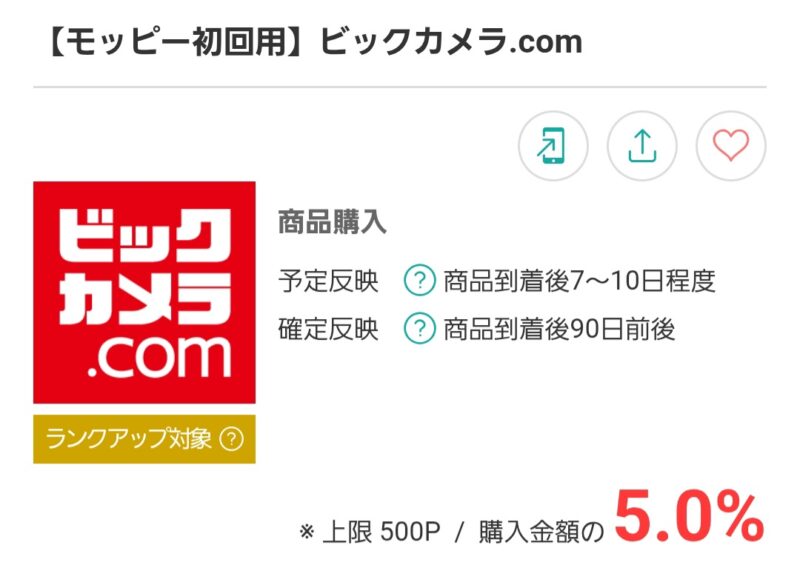Viewport: 800px width, 565px height.
Task: Select the 商品購入 heading
Action: (332, 223)
